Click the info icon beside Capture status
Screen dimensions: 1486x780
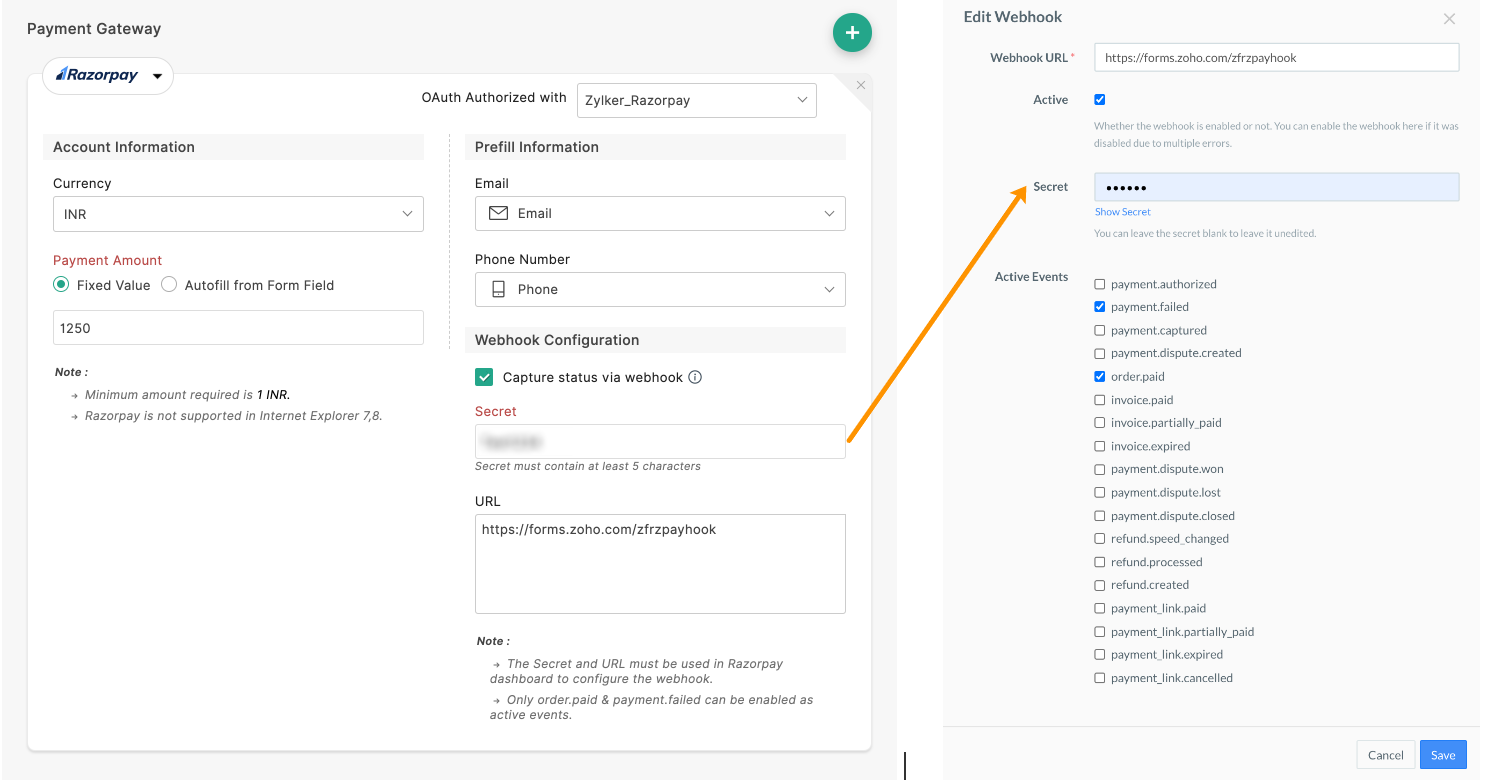[695, 377]
